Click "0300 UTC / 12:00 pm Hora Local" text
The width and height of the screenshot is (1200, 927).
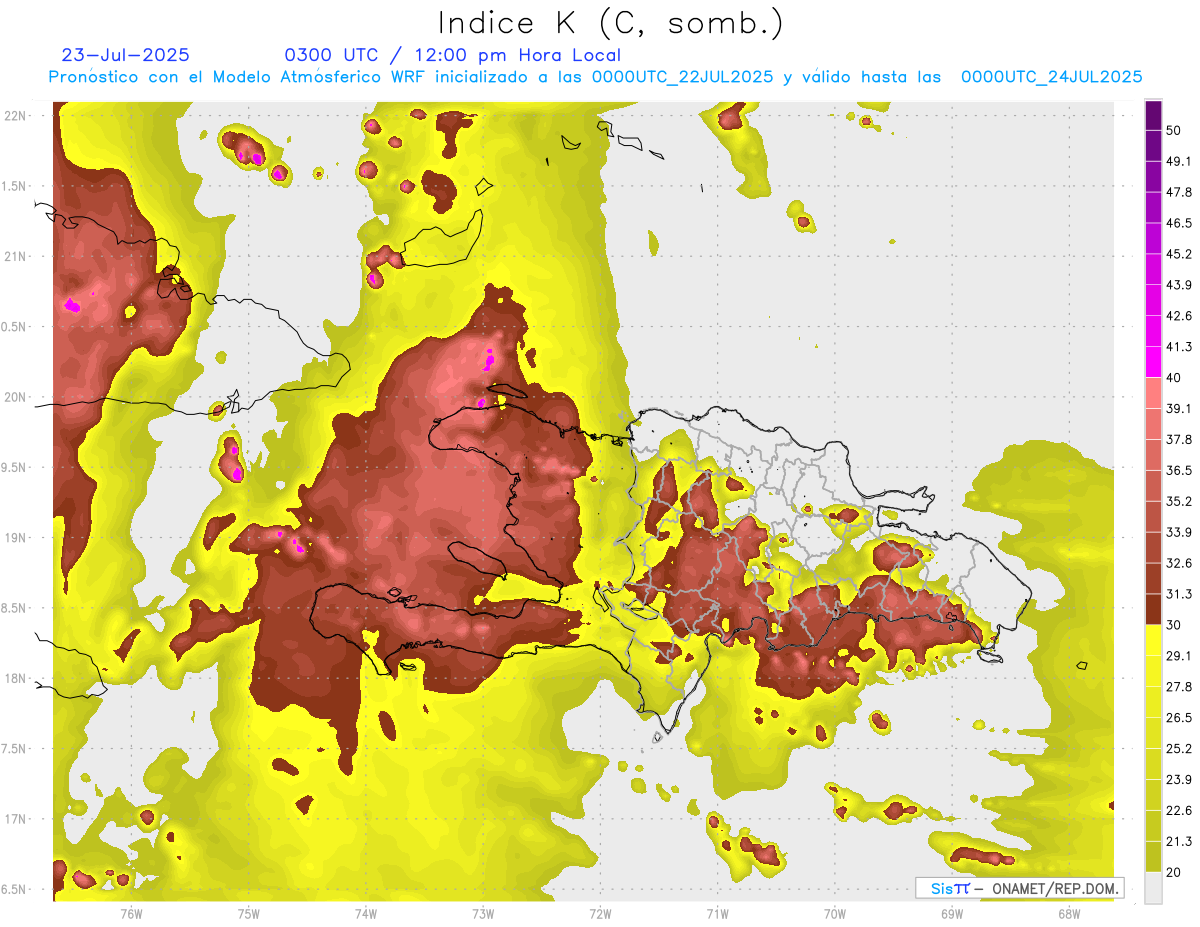(453, 55)
